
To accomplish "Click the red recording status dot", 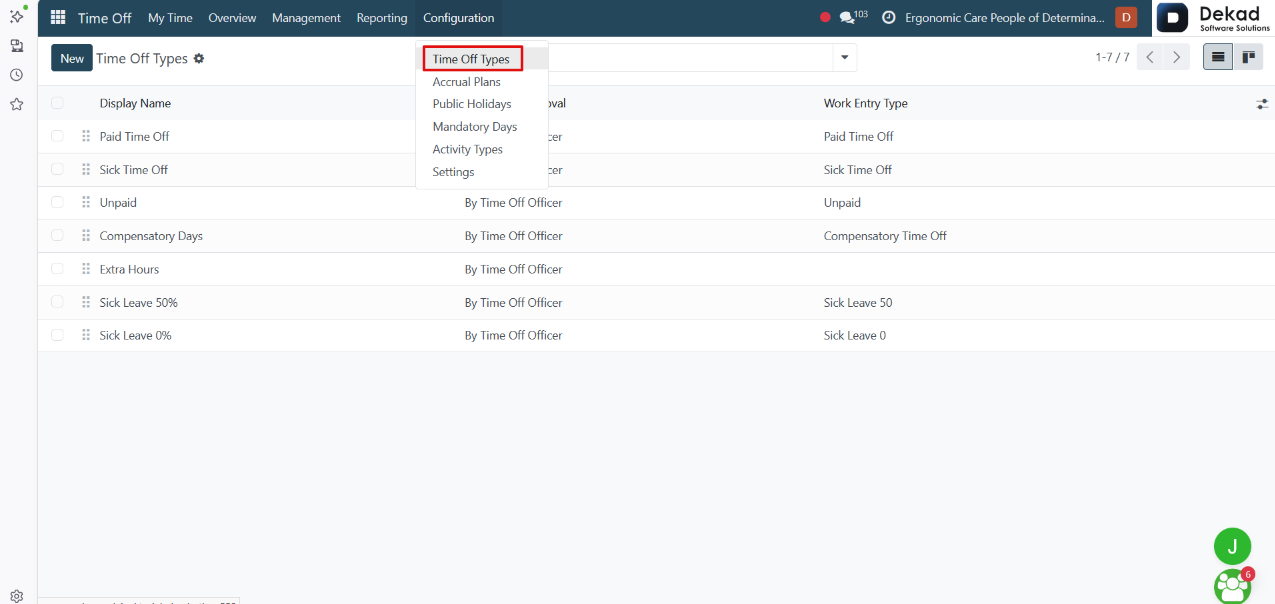I will (825, 17).
